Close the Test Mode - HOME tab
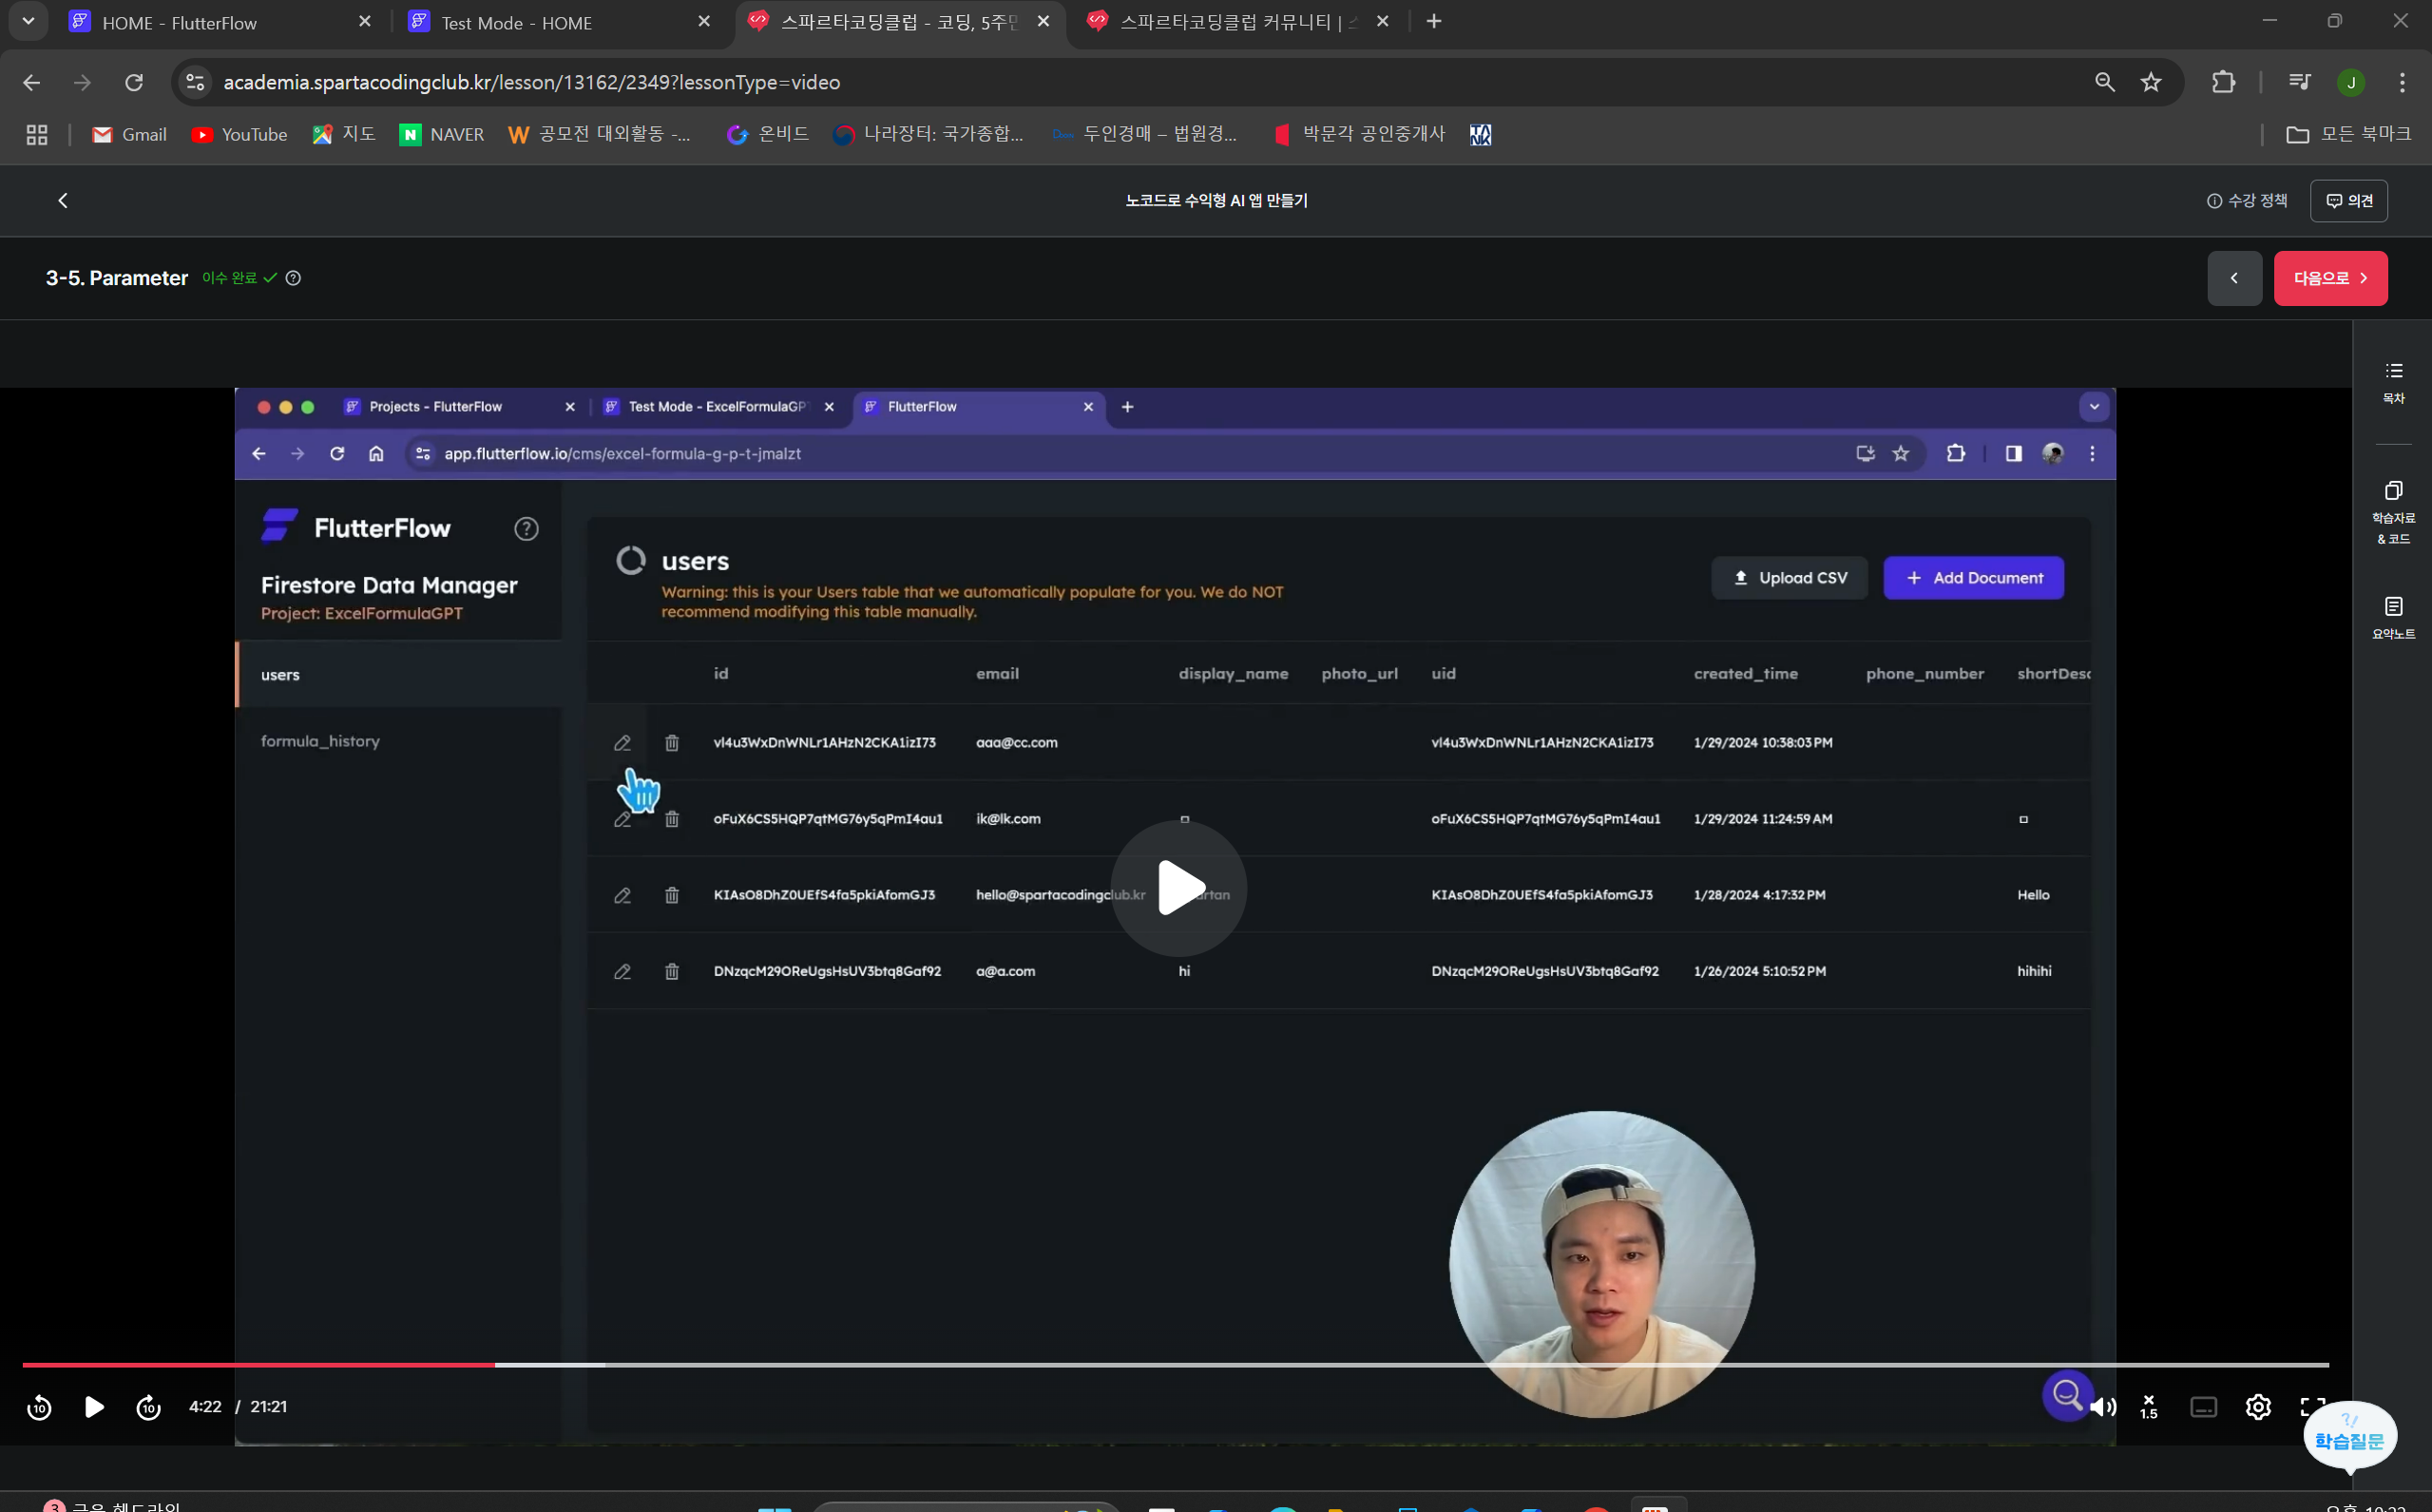2432x1512 pixels. 704,21
